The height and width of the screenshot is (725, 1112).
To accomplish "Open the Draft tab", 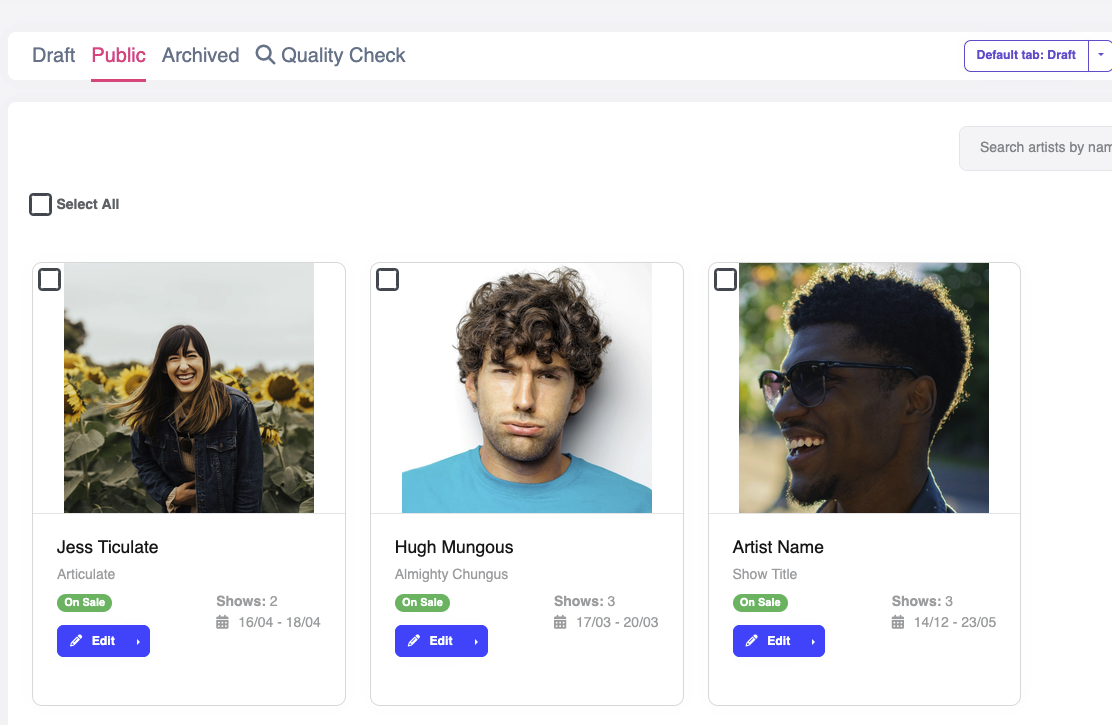I will coord(53,55).
